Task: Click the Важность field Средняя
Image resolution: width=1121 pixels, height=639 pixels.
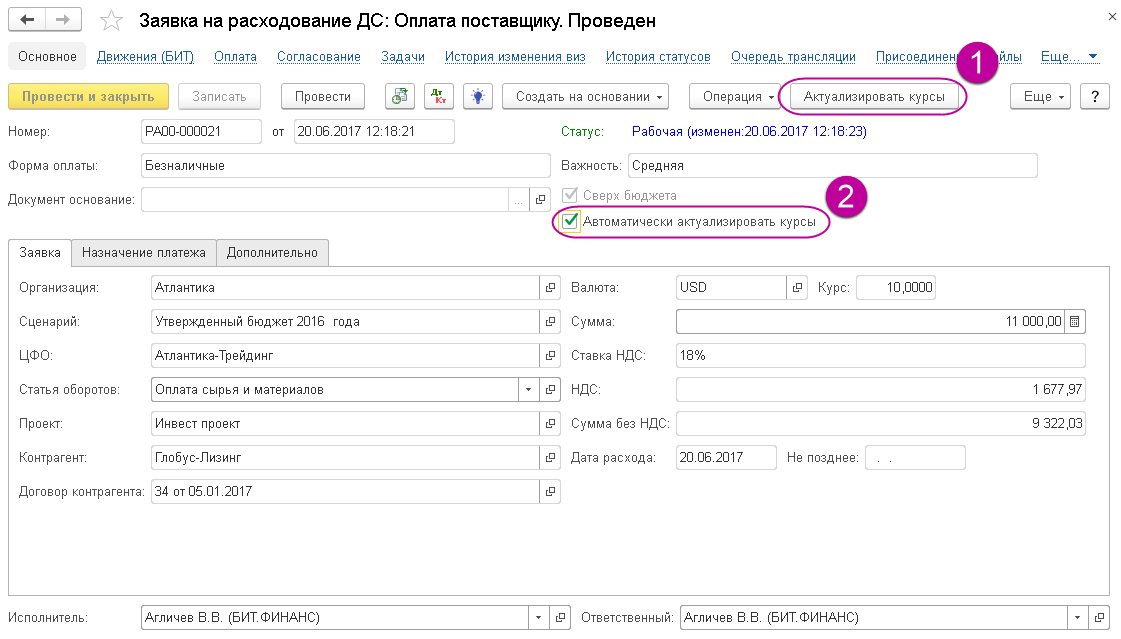Action: [833, 166]
